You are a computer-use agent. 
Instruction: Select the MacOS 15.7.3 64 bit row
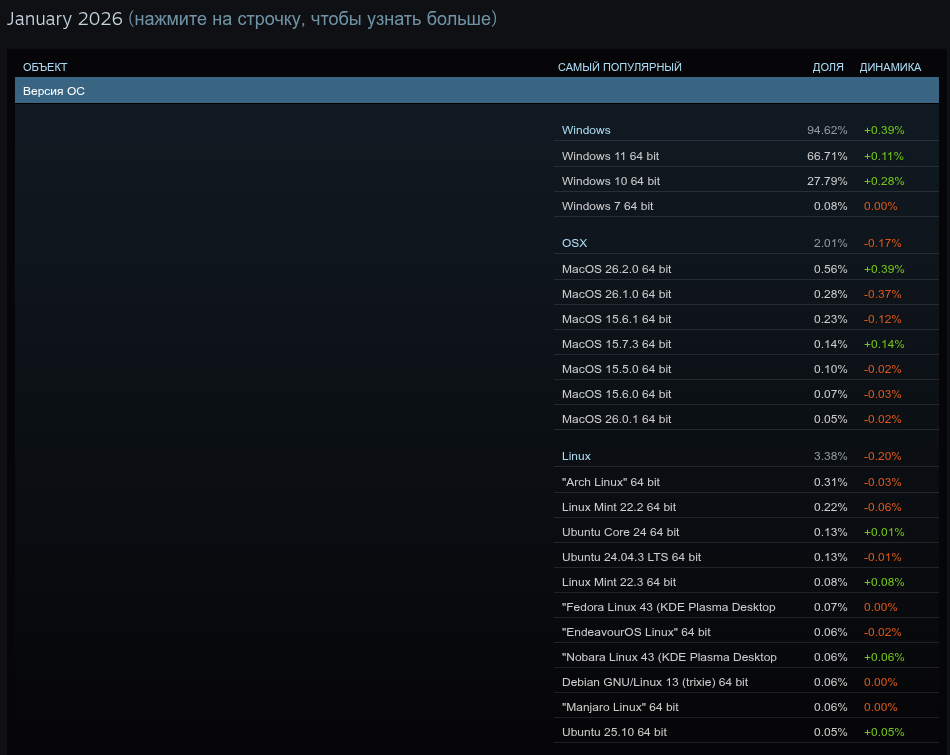[x=746, y=344]
